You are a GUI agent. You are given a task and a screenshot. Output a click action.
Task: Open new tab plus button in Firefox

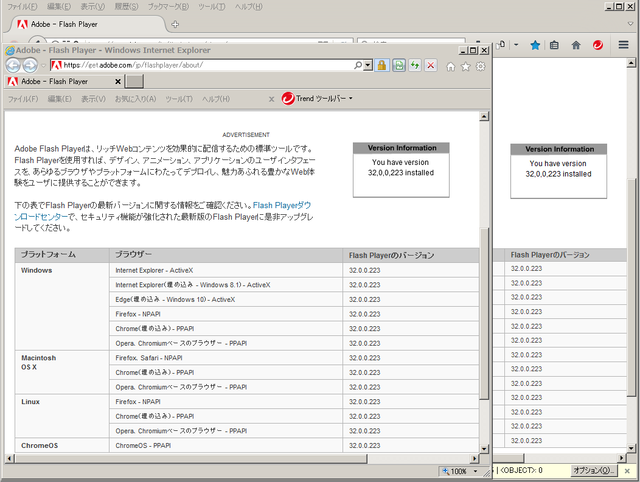click(175, 24)
